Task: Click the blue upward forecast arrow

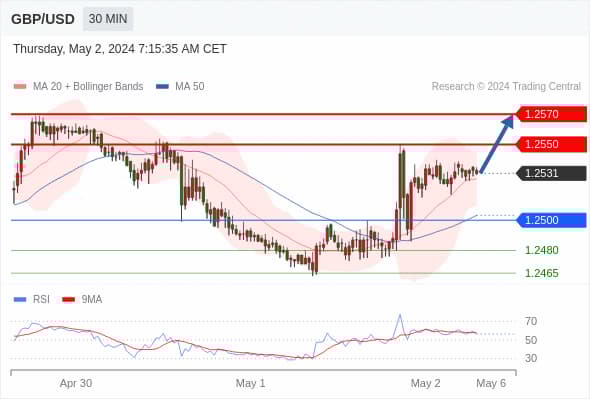Action: pyautogui.click(x=497, y=144)
